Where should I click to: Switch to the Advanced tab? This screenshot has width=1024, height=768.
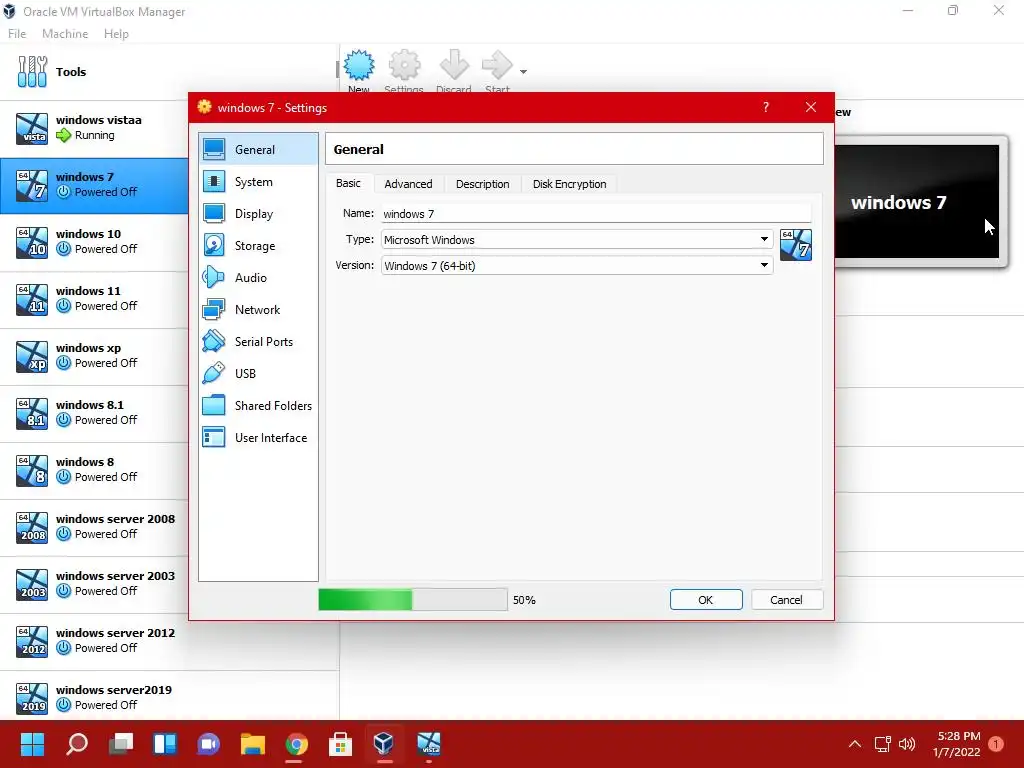tap(408, 184)
